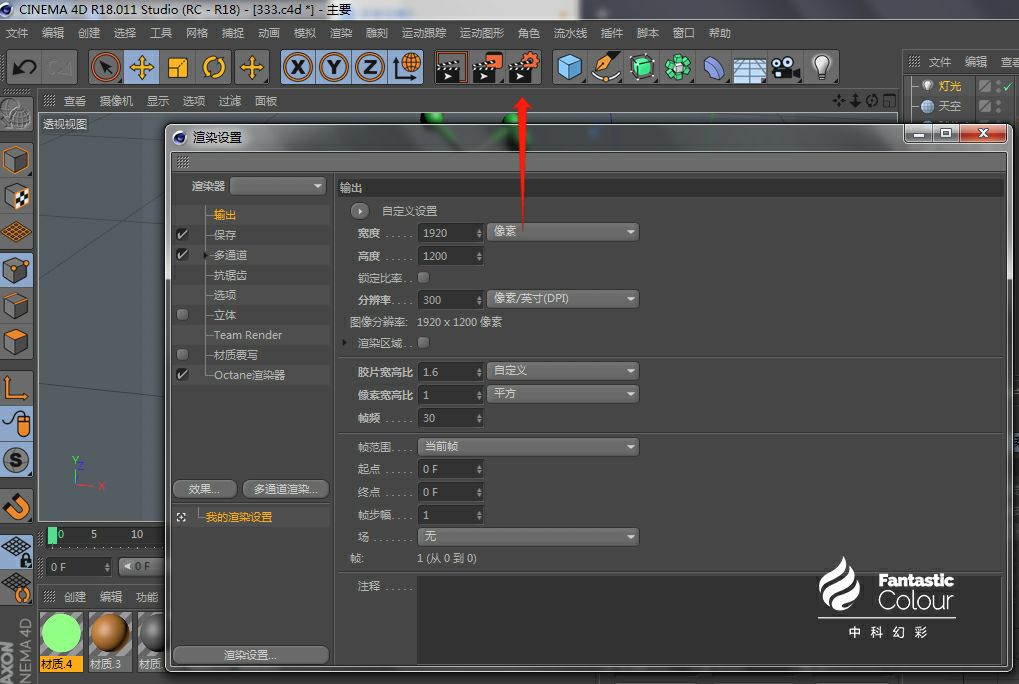
Task: Open the 渲染器 dropdown
Action: 277,186
